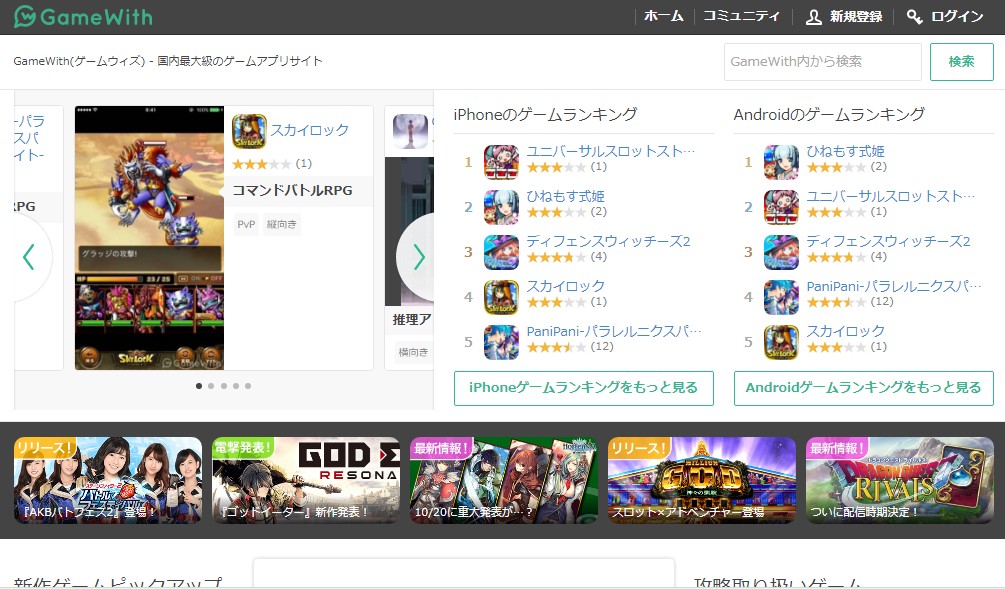Screen dimensions: 1005x589
Task: Open the 10/20に重大発表 banner
Action: (504, 481)
